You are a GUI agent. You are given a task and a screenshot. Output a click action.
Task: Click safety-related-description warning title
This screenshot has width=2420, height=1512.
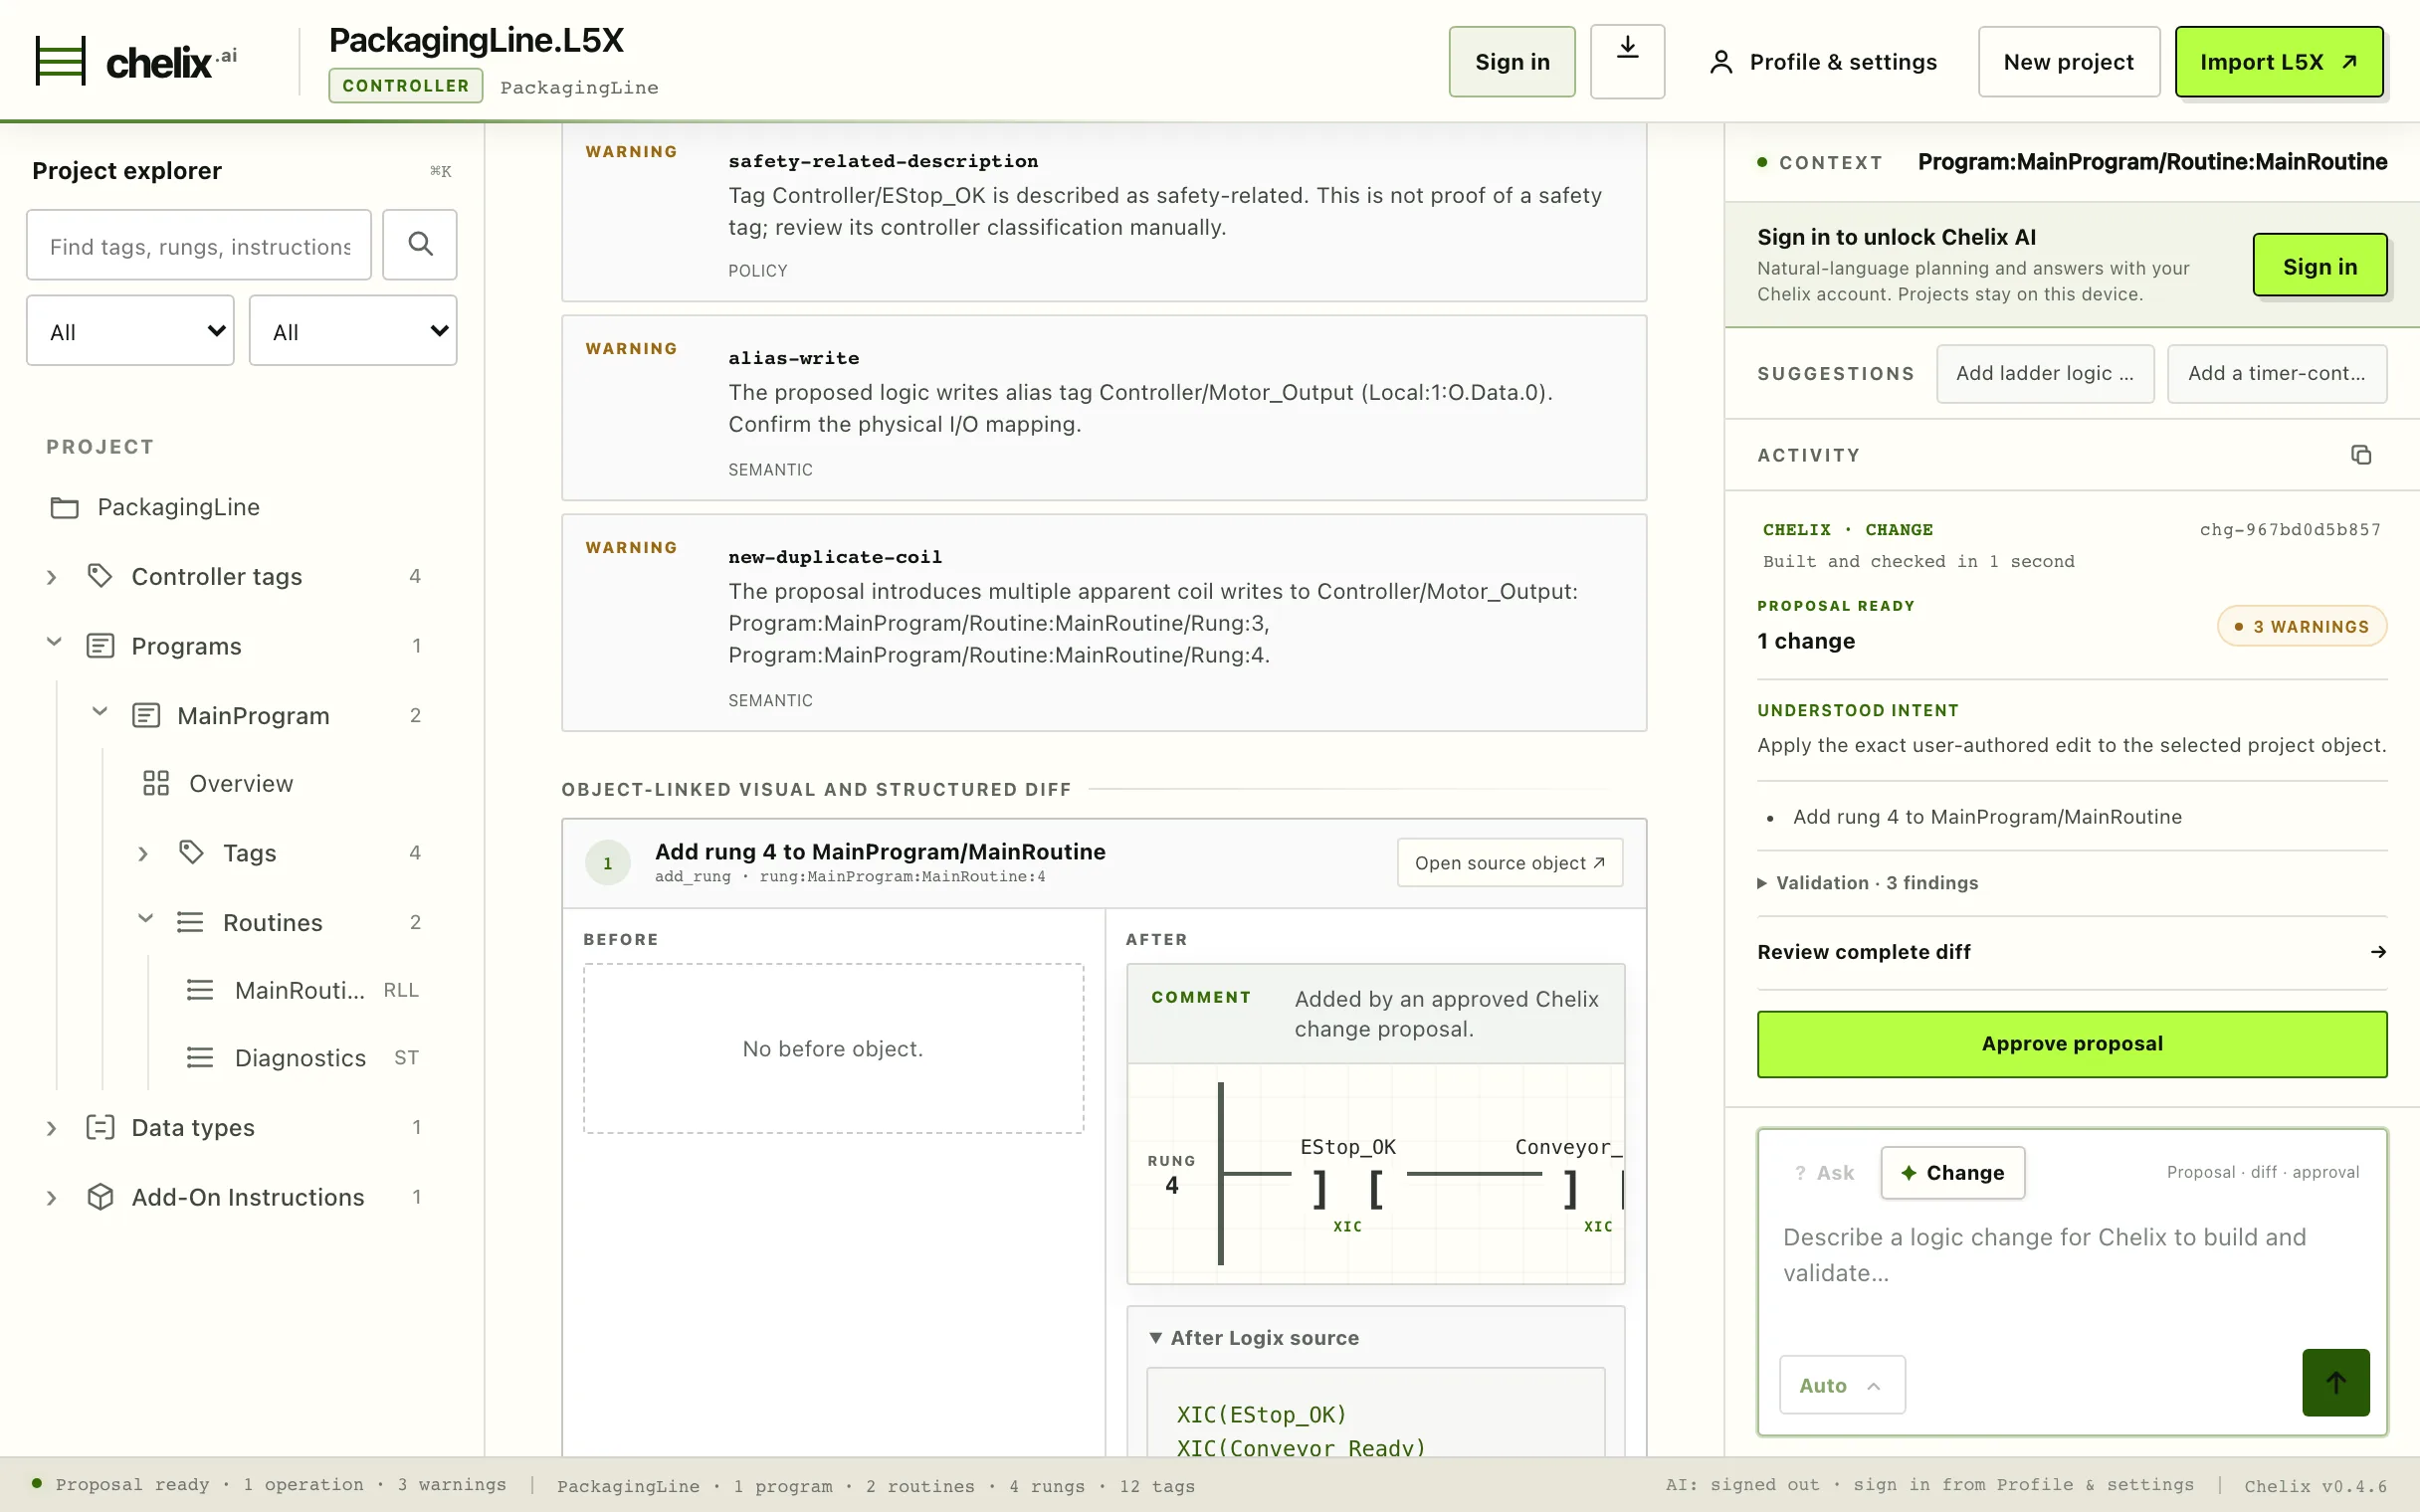(883, 161)
